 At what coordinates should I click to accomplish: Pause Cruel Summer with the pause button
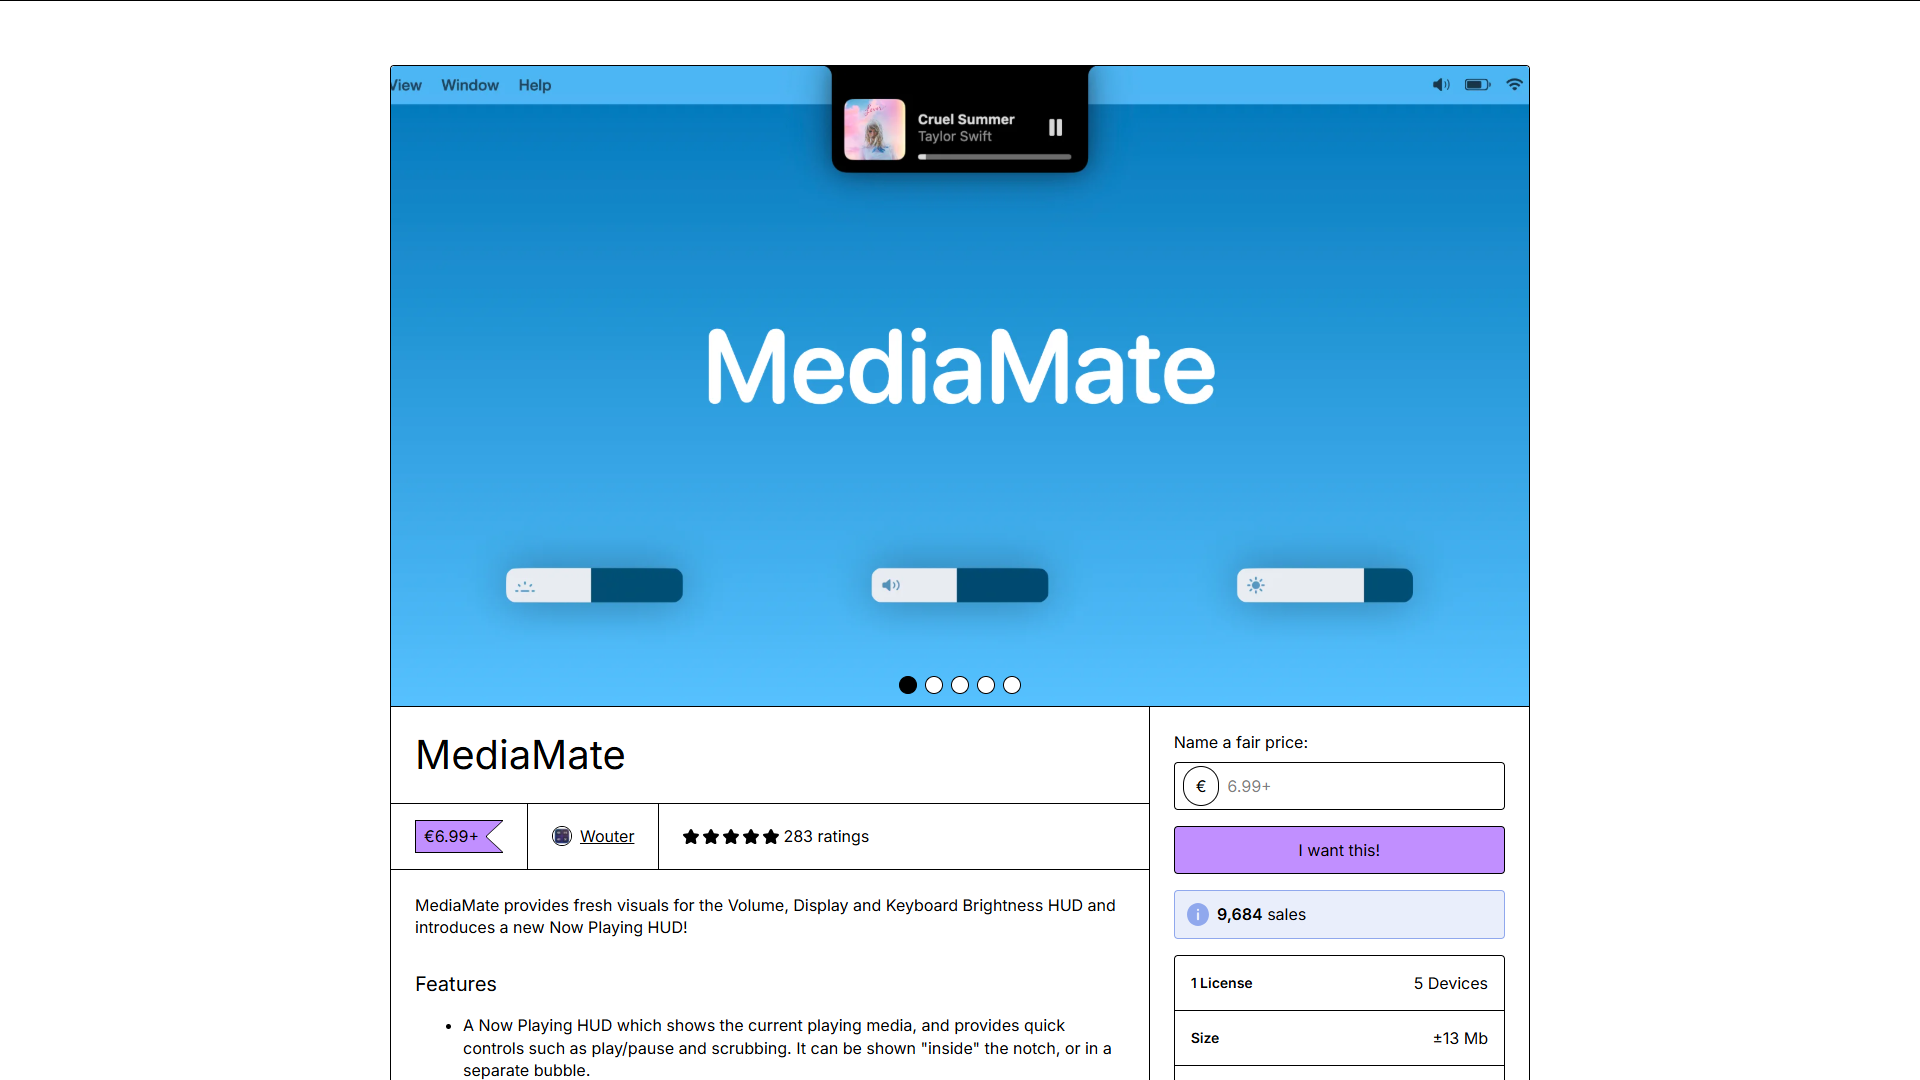pyautogui.click(x=1055, y=127)
